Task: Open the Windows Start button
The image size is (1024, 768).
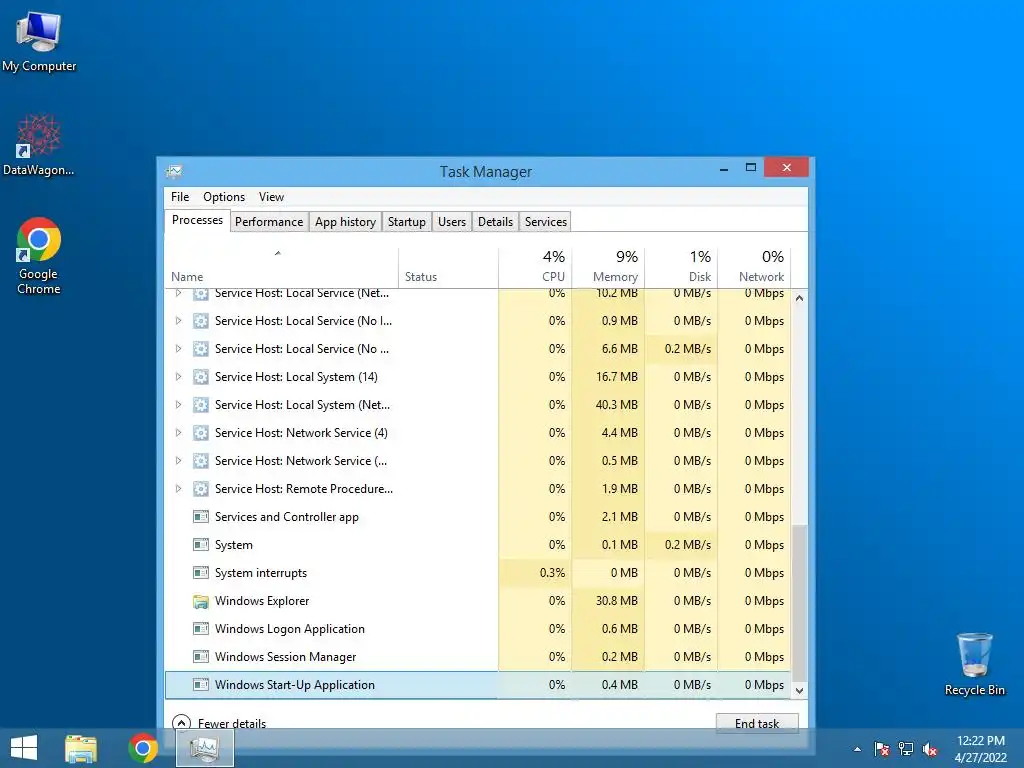Action: tap(24, 748)
